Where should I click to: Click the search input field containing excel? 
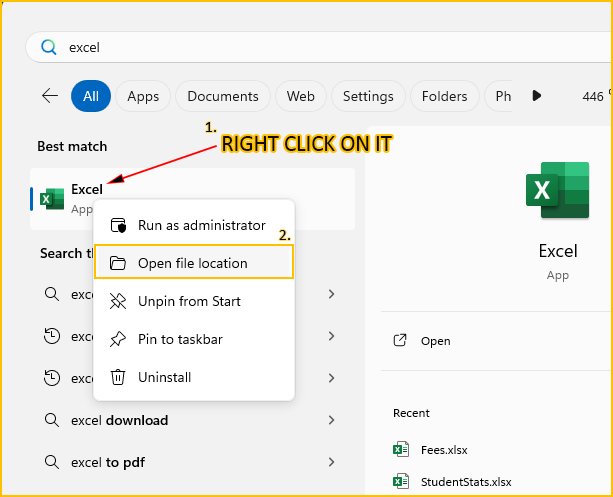[300, 47]
